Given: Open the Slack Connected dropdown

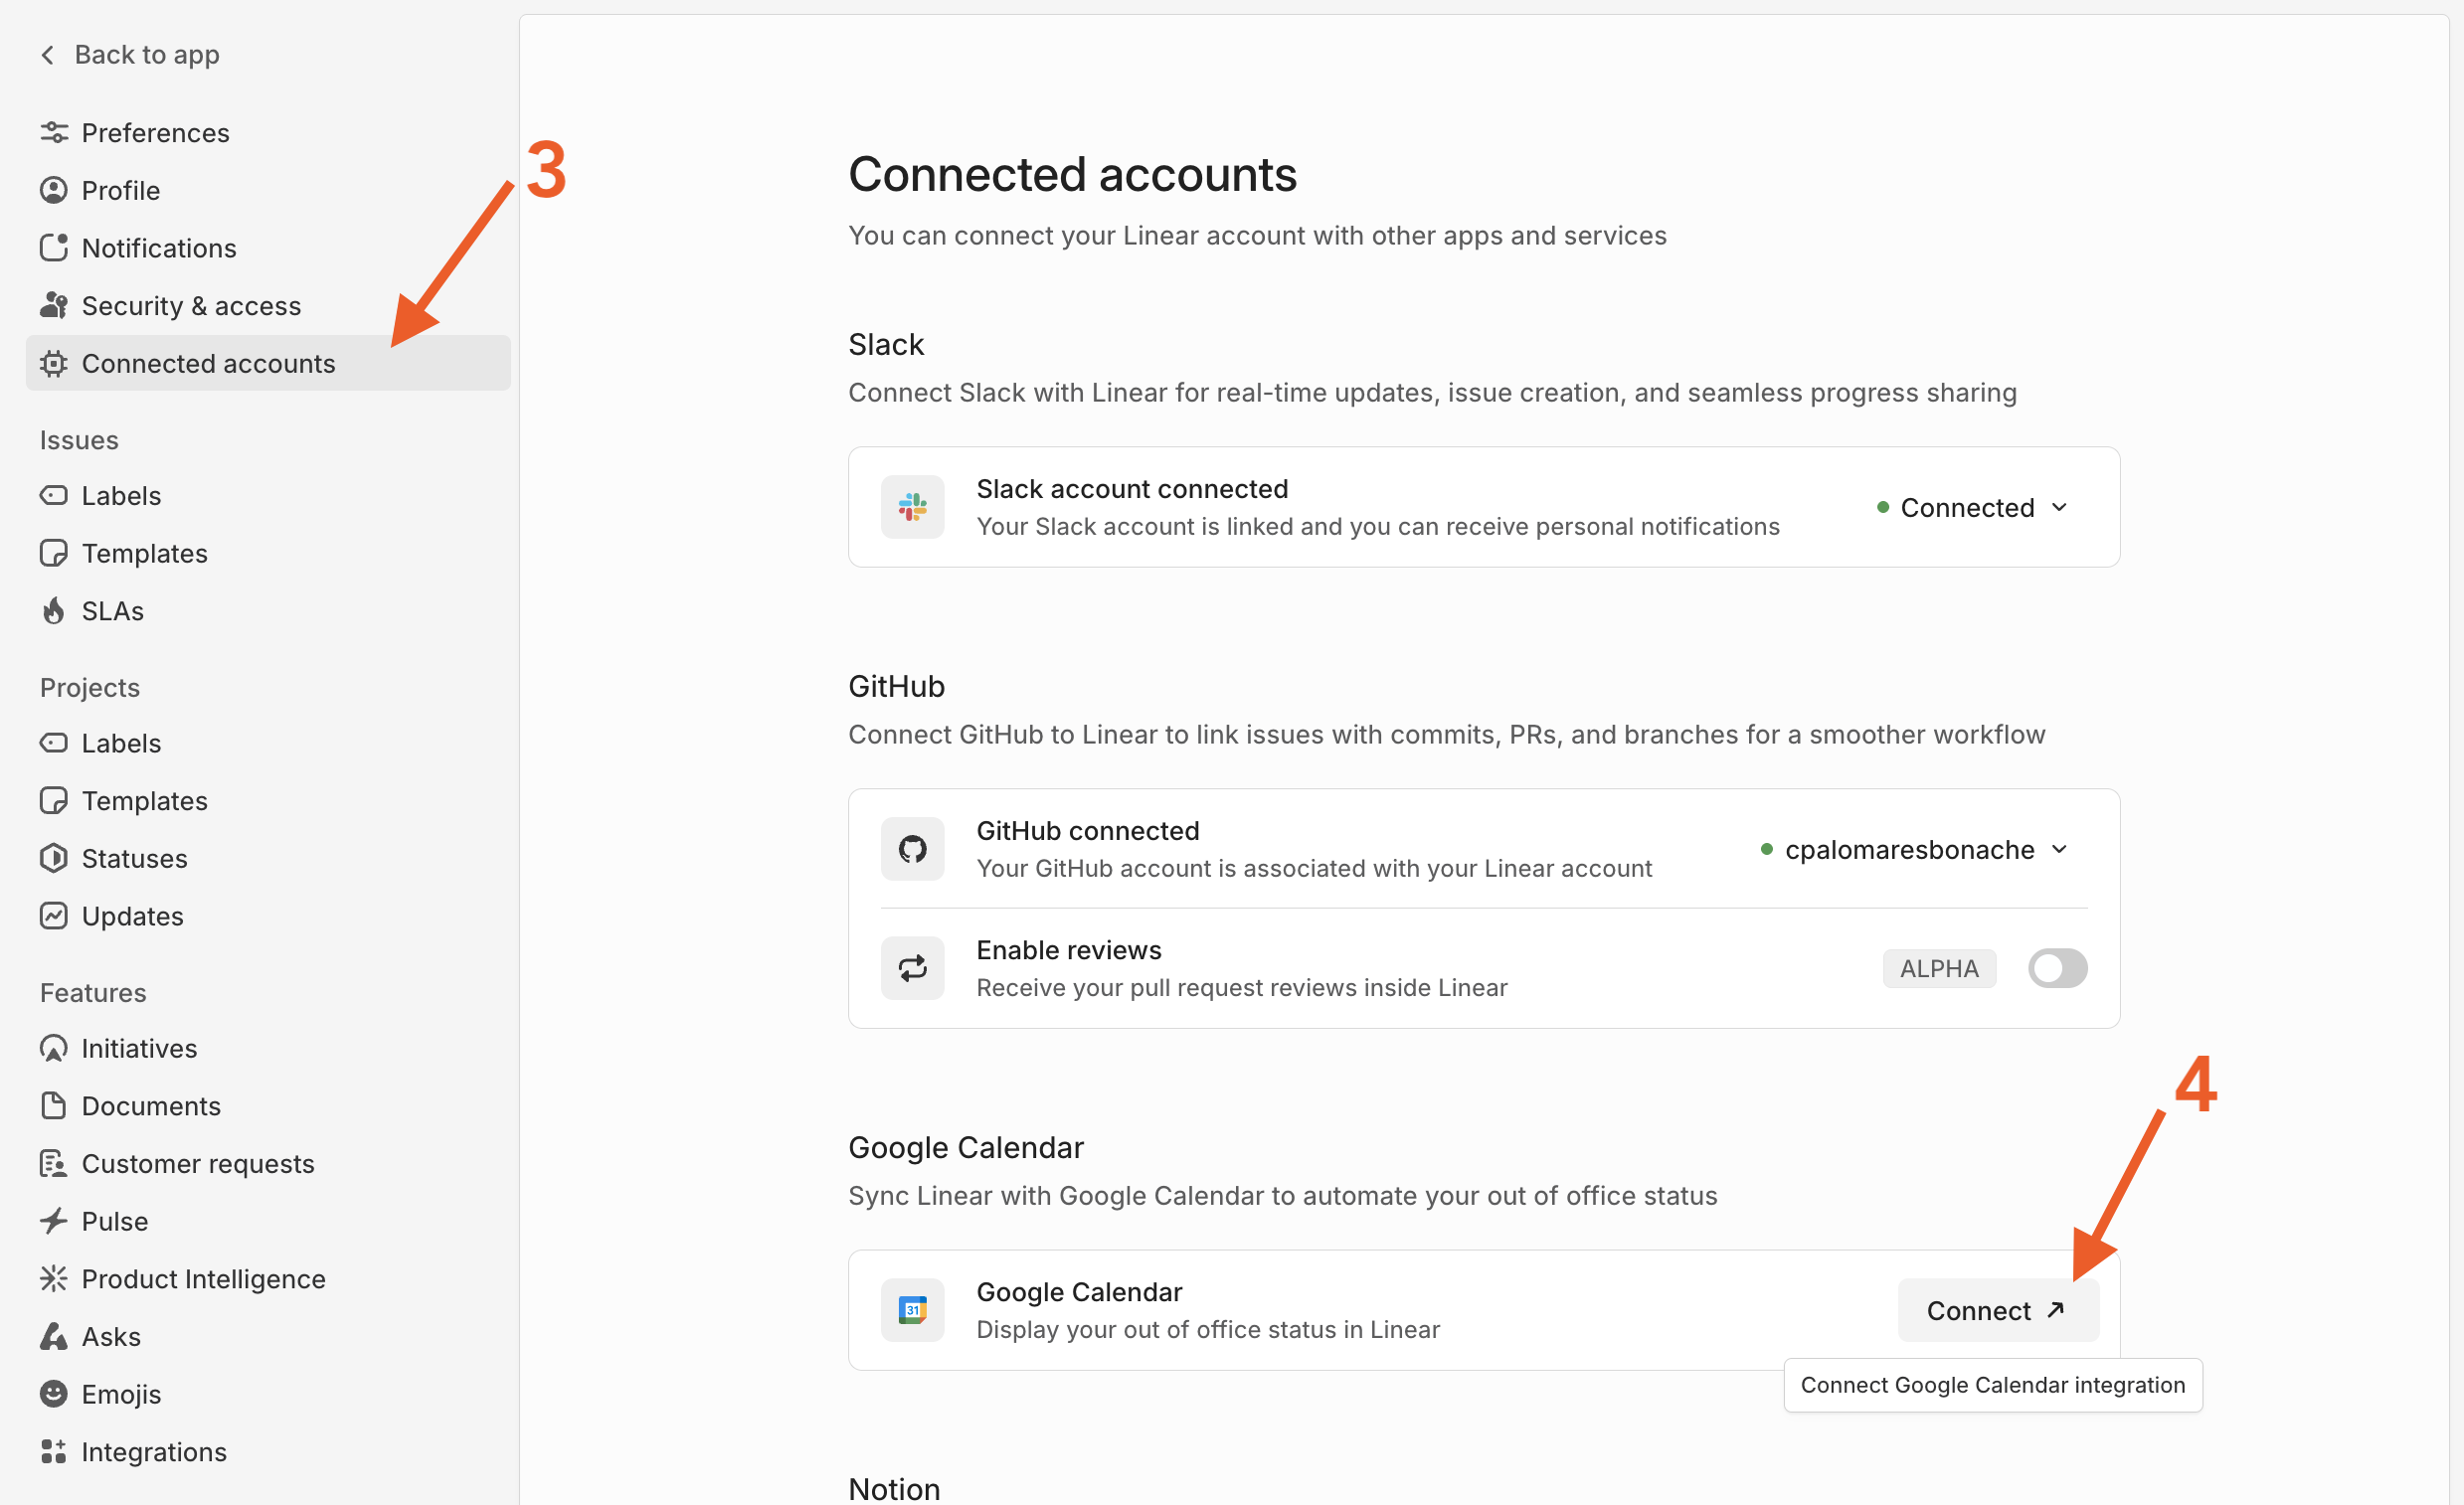Looking at the screenshot, I should coord(1972,508).
